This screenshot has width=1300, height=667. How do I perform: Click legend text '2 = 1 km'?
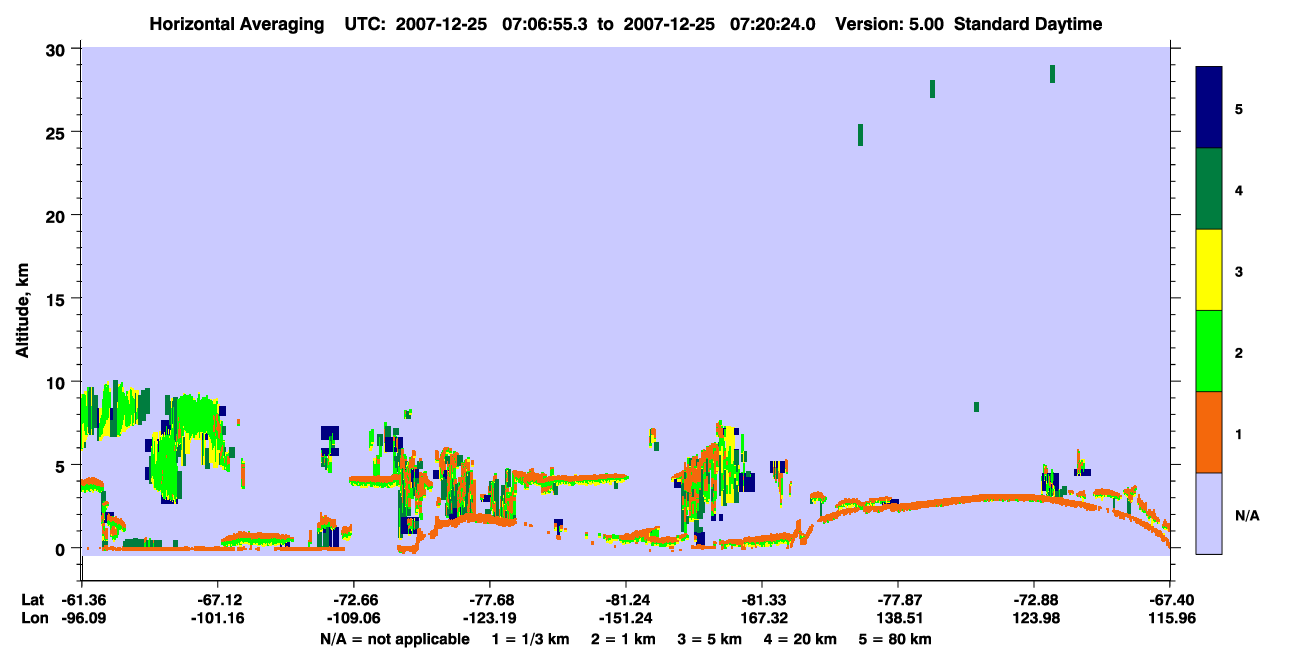(x=622, y=638)
